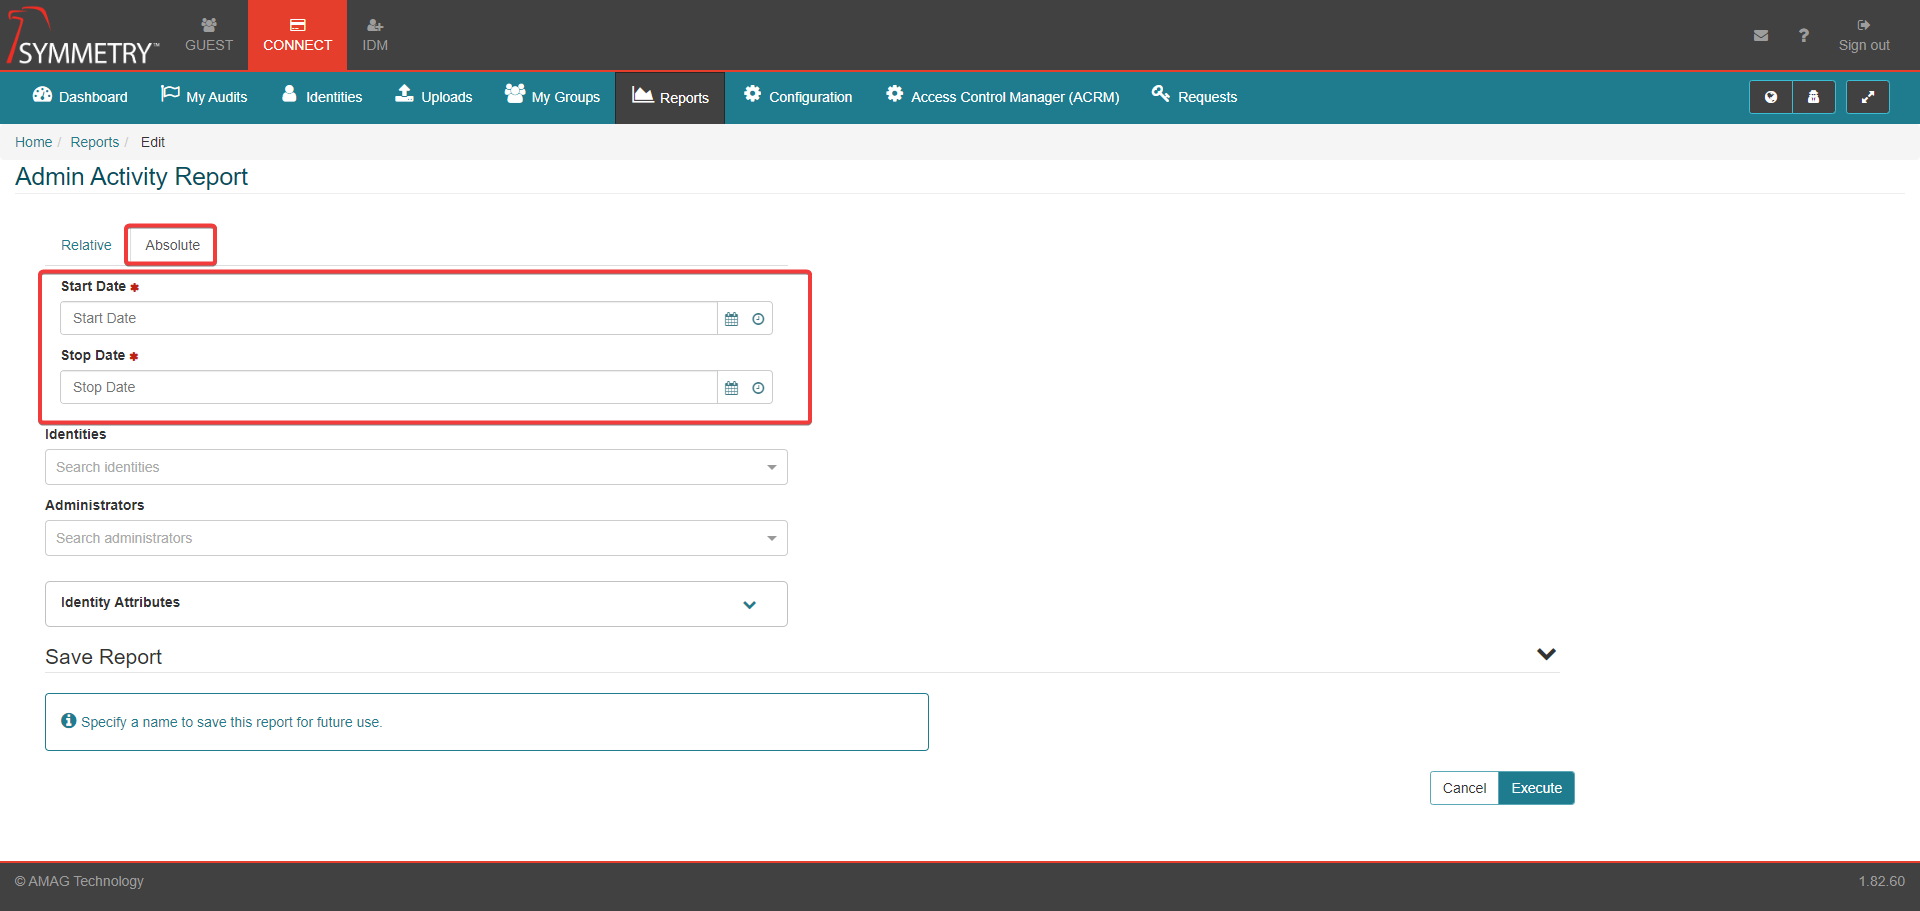The image size is (1920, 911).
Task: Click the Cancel button
Action: (1464, 788)
